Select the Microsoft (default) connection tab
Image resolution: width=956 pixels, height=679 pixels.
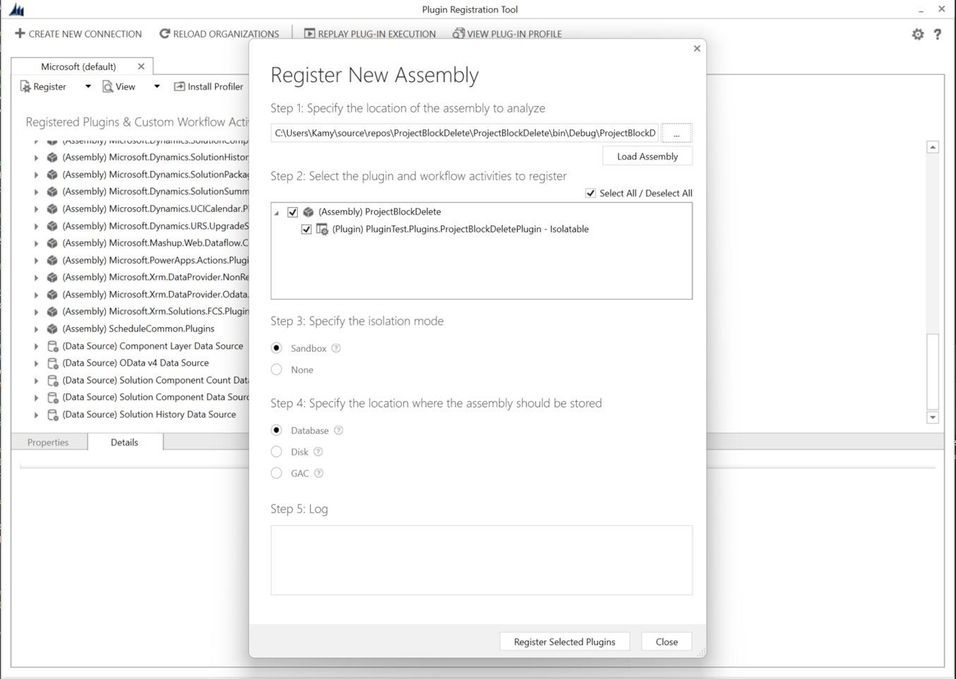pyautogui.click(x=78, y=66)
